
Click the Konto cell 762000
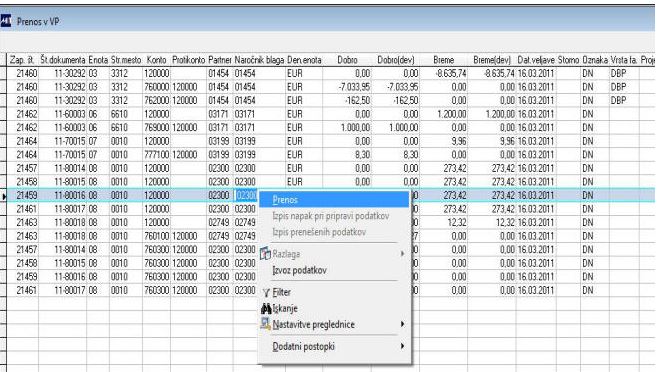[x=156, y=101]
